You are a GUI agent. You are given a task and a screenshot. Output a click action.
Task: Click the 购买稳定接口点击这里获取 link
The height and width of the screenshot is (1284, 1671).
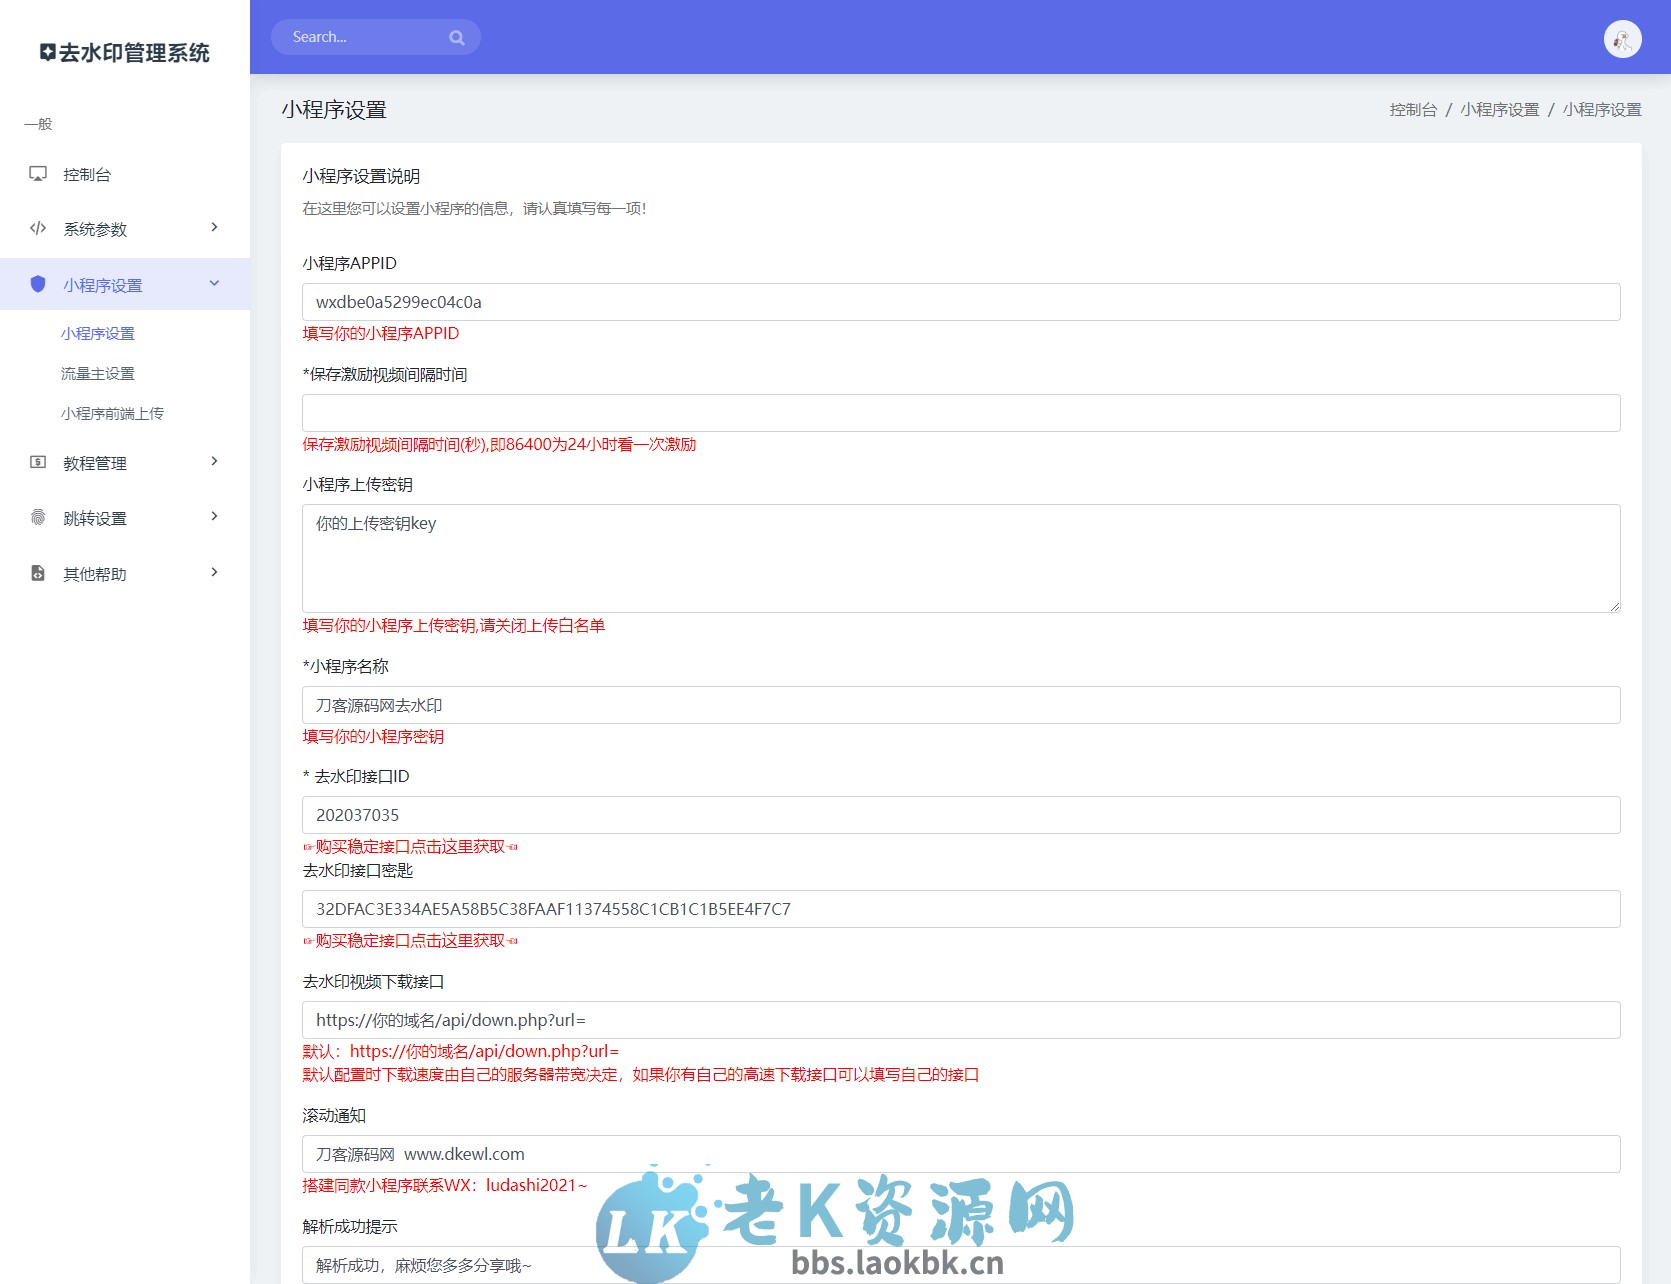point(409,847)
